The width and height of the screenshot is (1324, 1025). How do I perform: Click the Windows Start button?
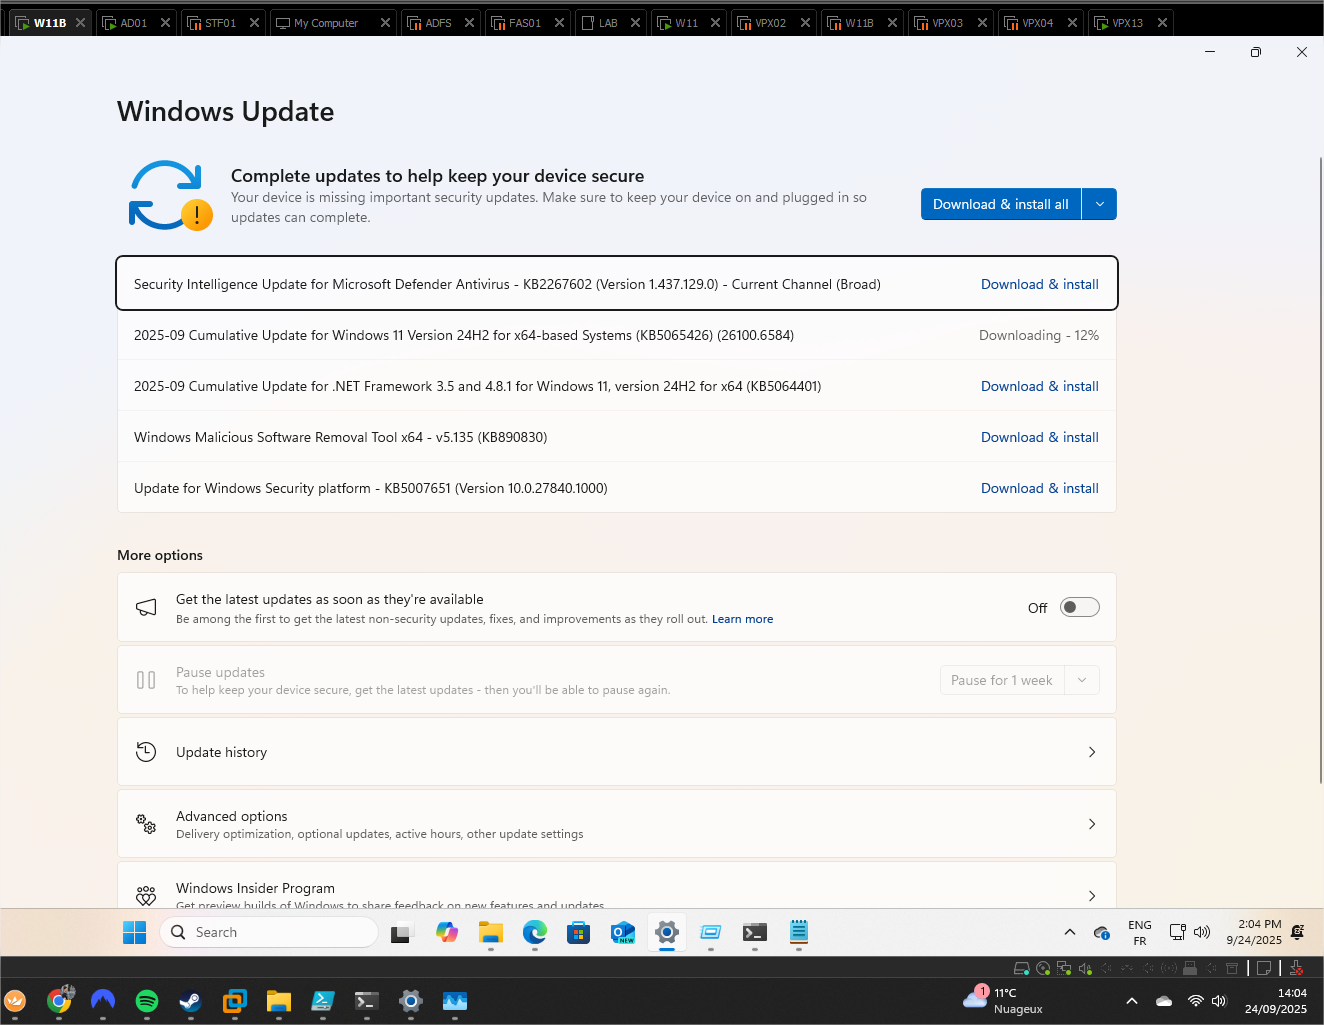[134, 933]
